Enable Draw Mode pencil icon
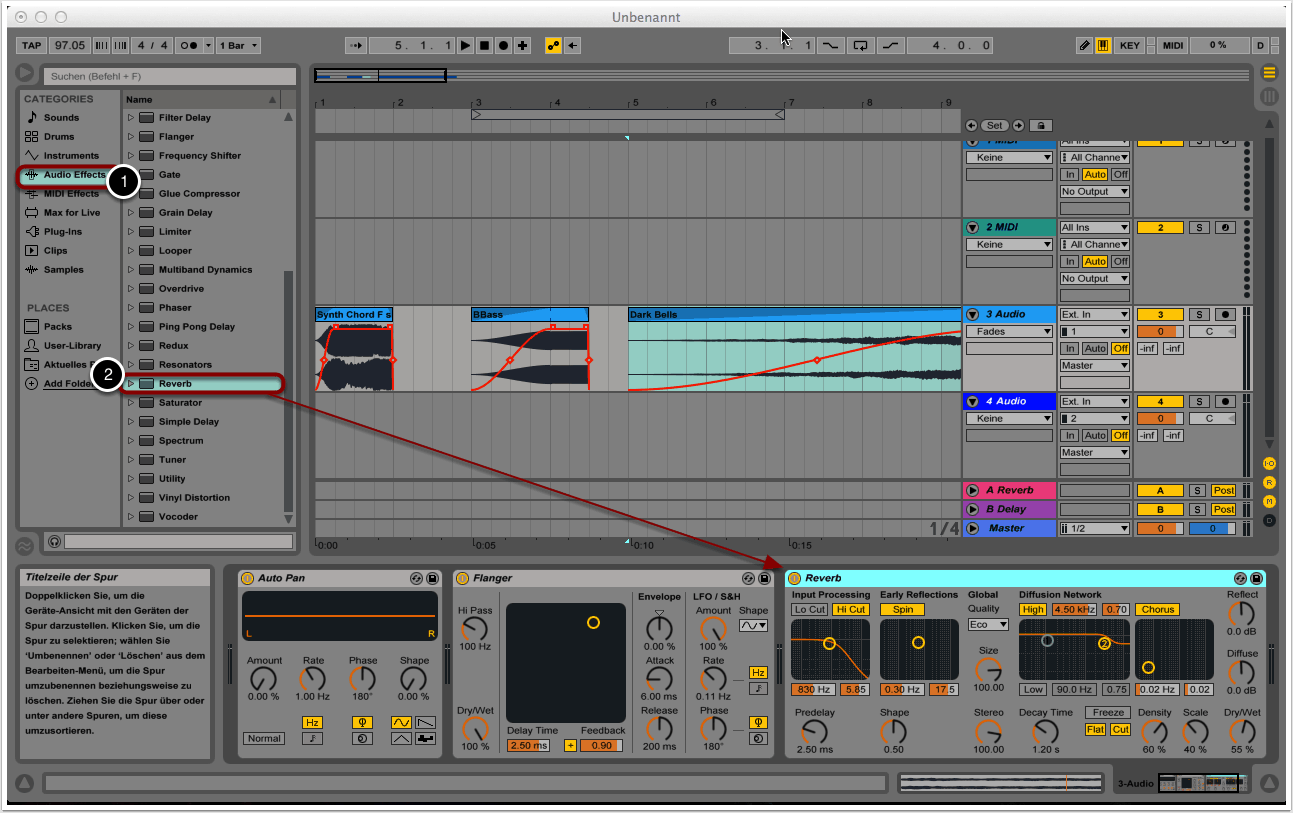Screen dimensions: 1293x813 (x=1085, y=46)
